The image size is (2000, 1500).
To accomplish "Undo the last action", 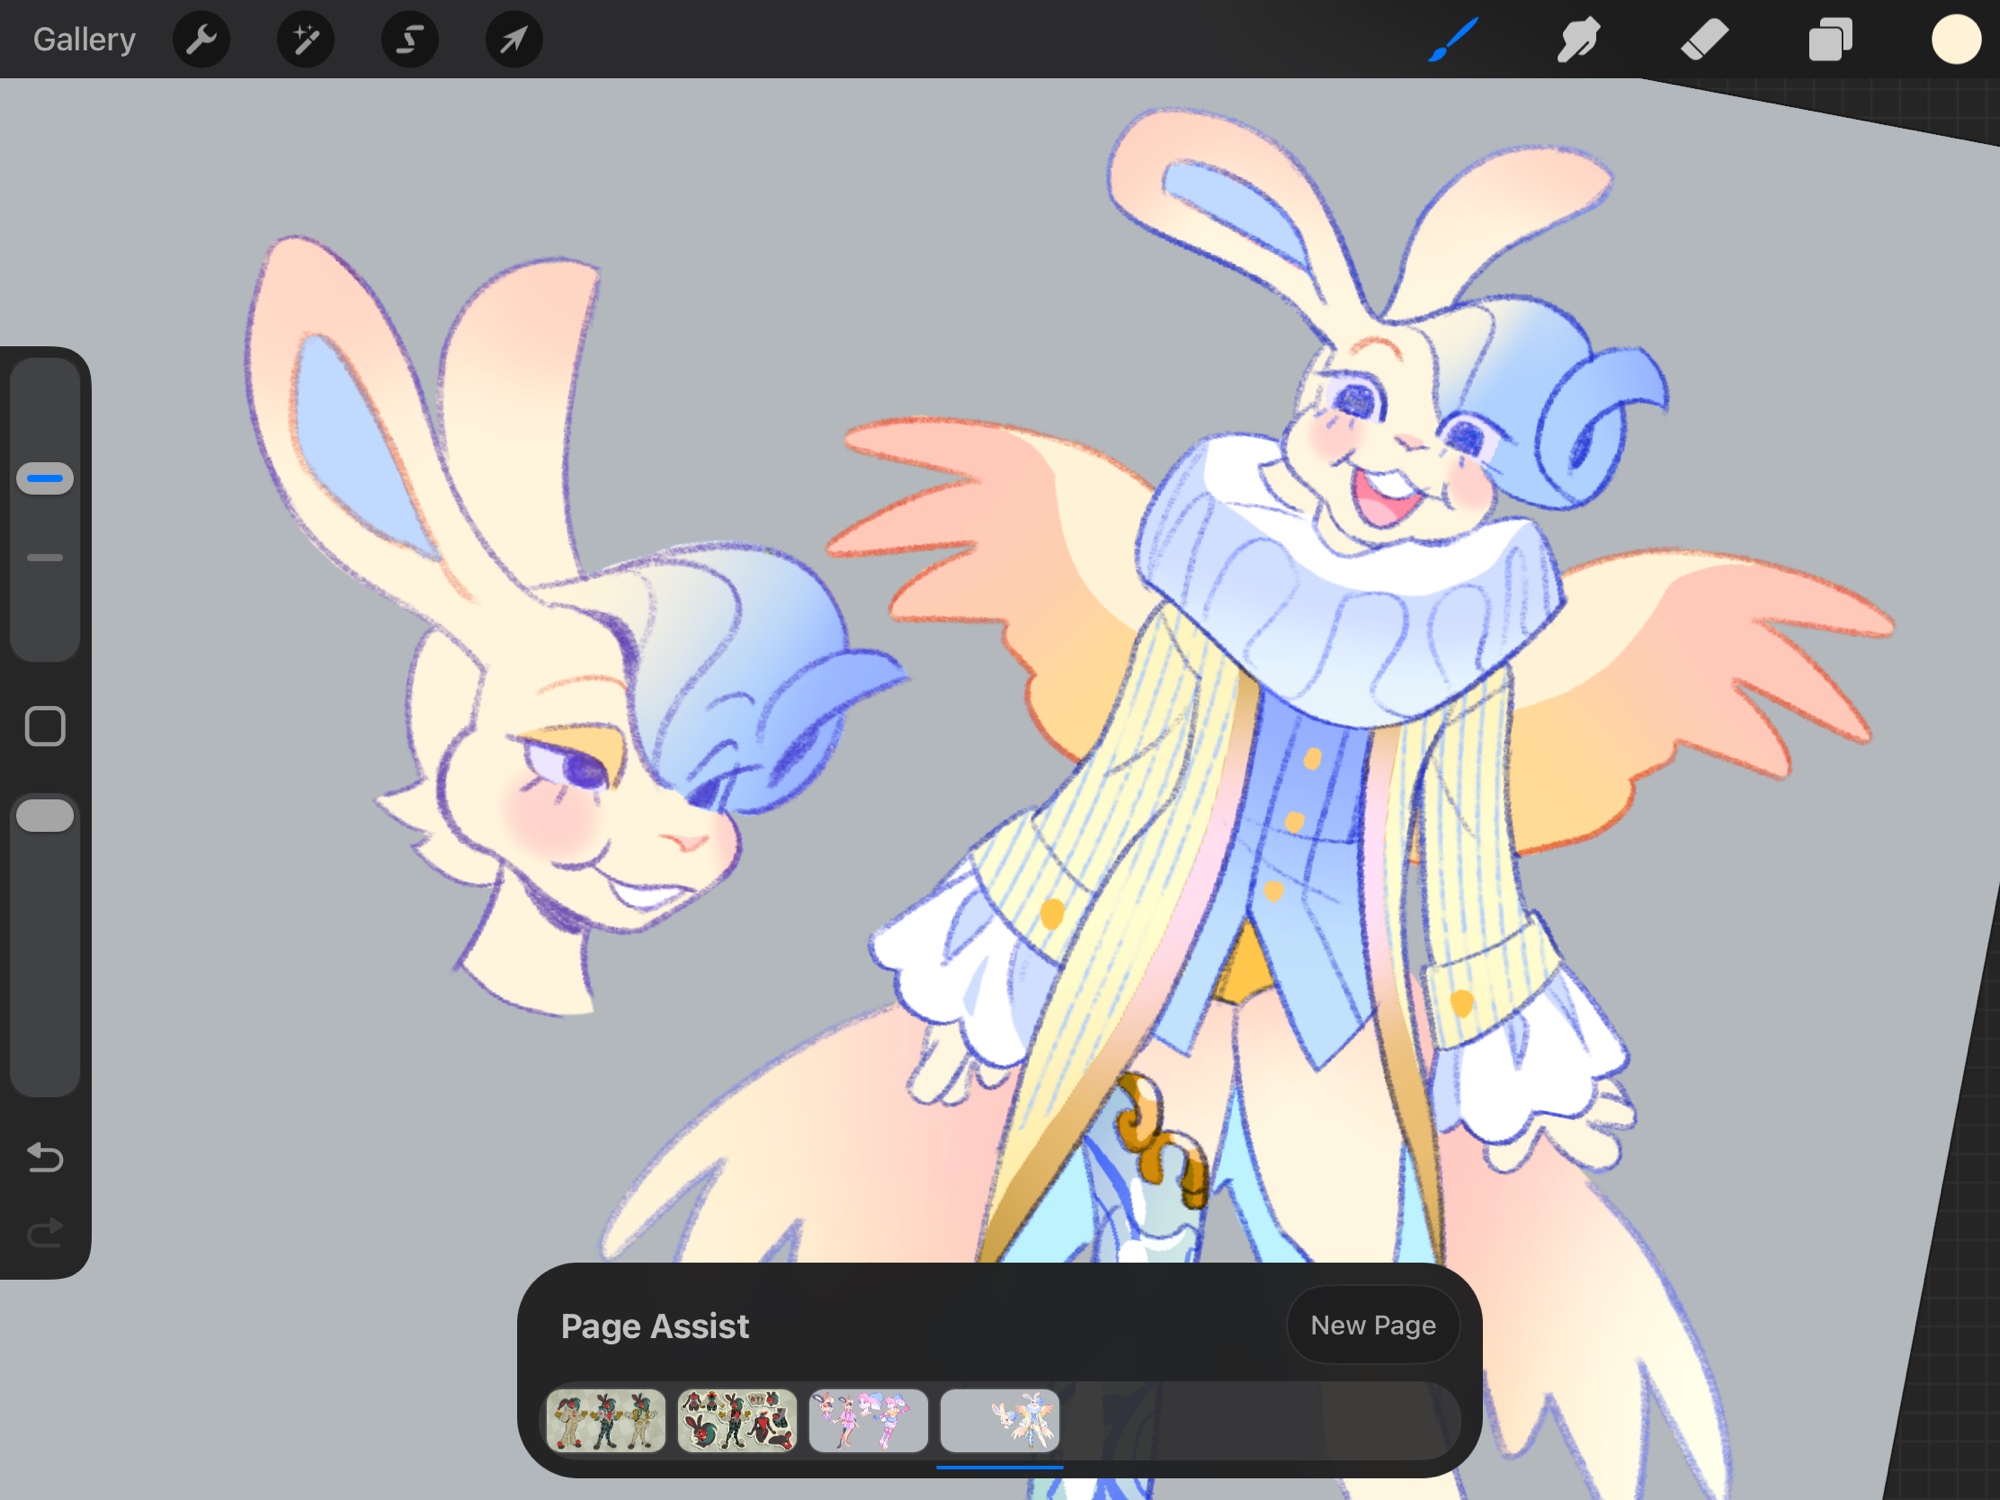I will (45, 1157).
